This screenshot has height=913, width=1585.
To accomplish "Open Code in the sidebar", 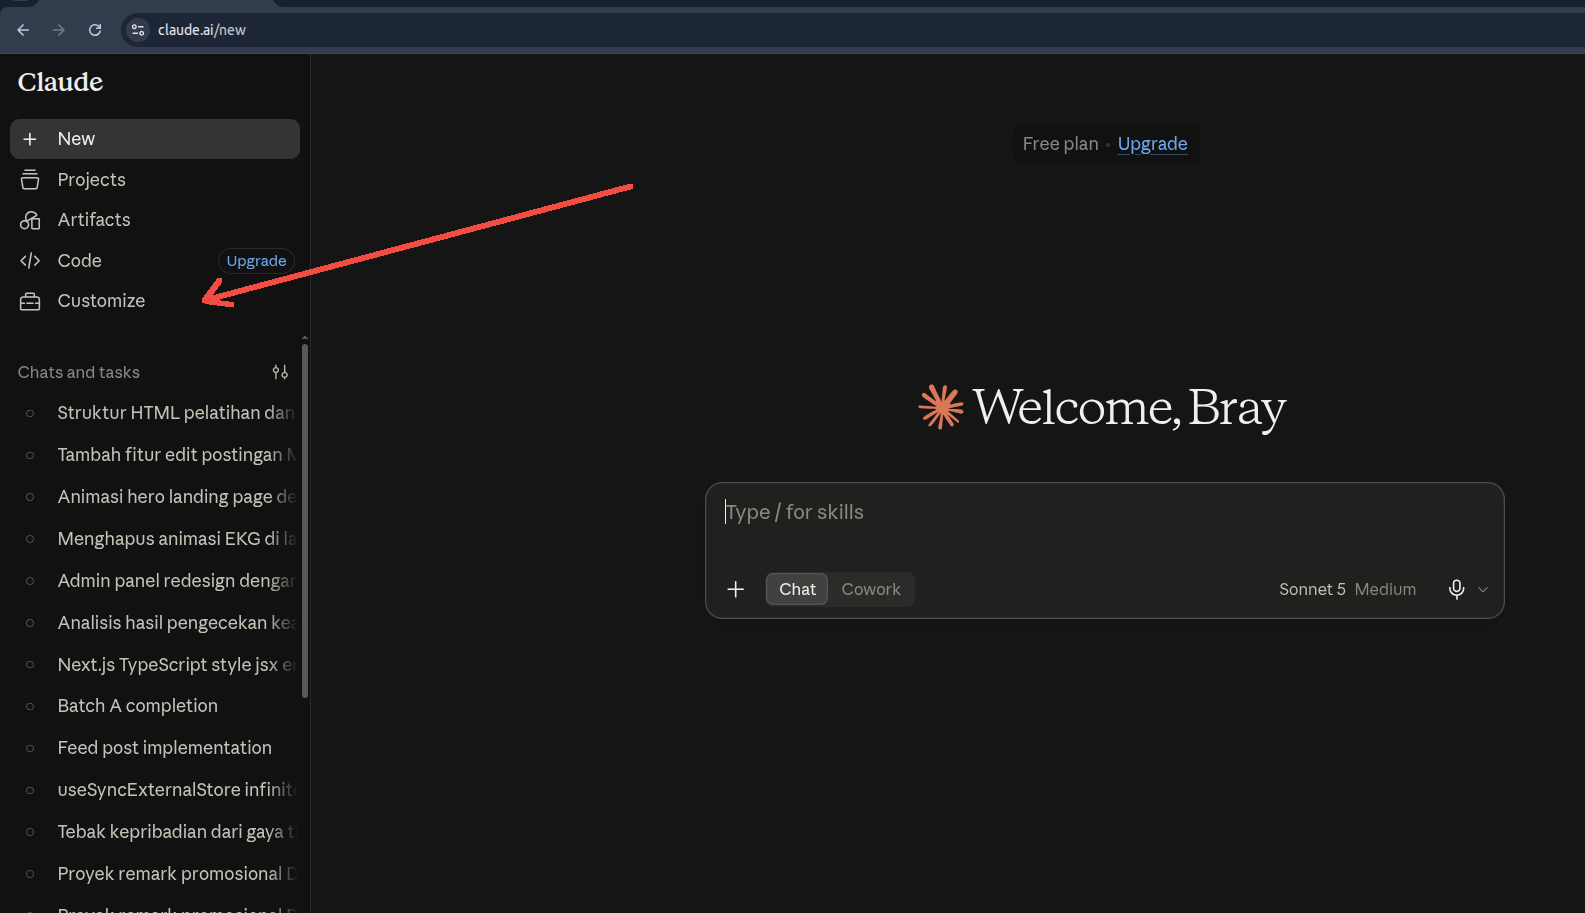I will click(110, 261).
